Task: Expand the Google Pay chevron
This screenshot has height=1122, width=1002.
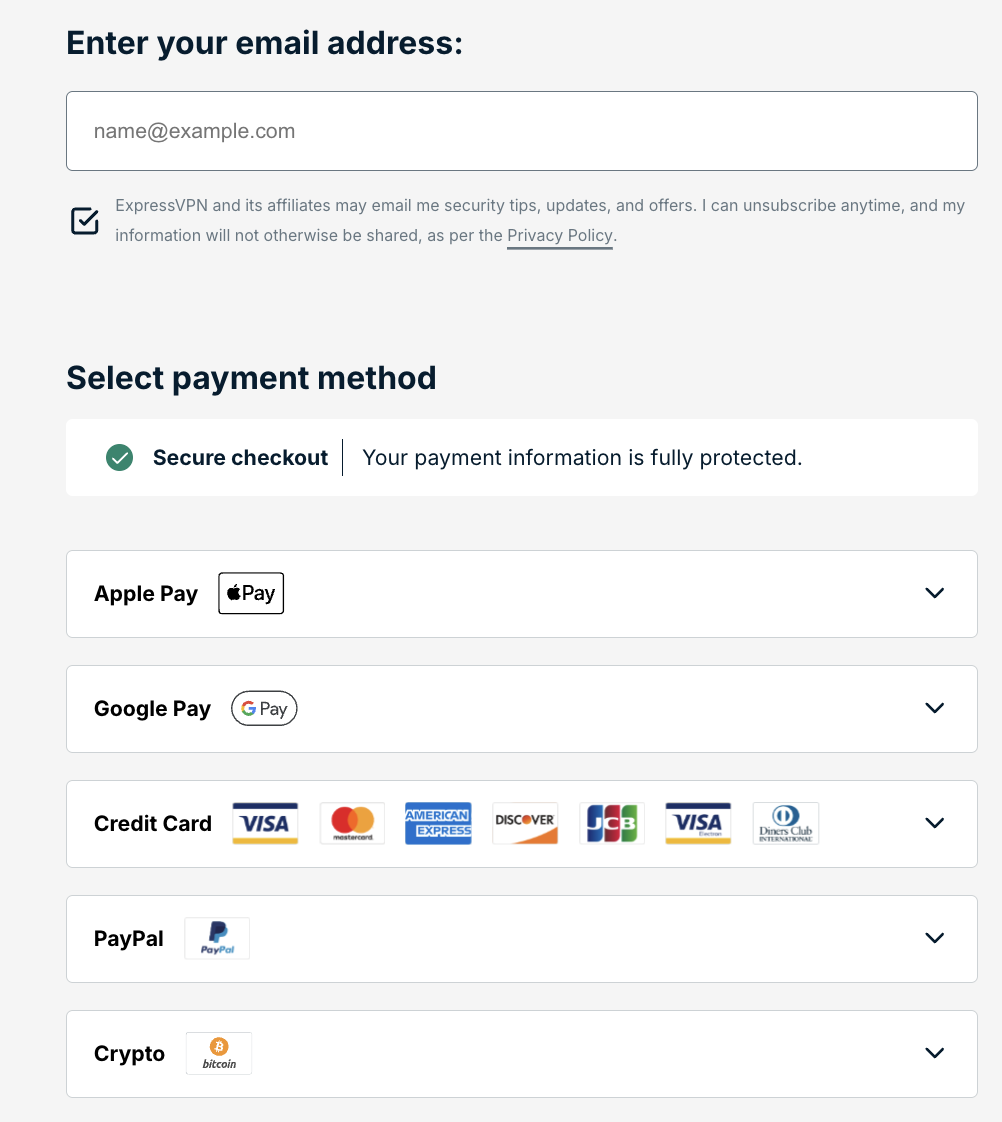Action: (935, 708)
